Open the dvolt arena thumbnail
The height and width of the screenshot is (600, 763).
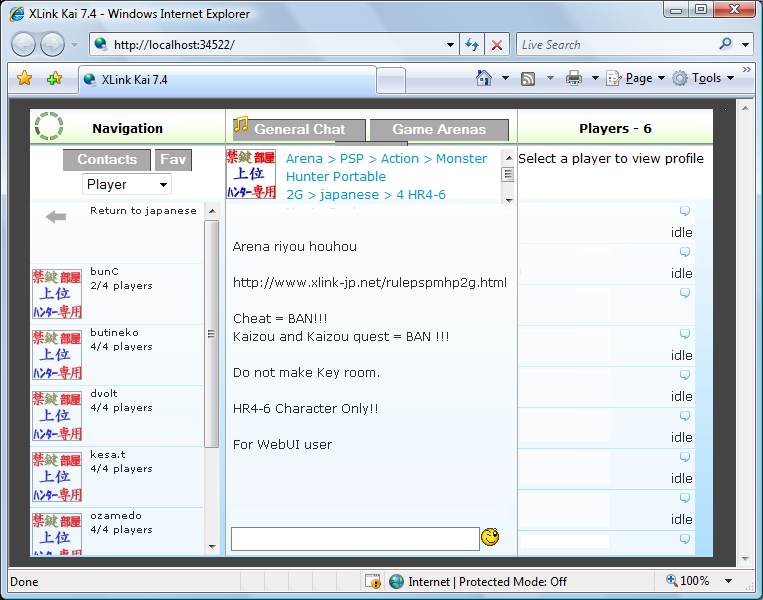click(57, 416)
